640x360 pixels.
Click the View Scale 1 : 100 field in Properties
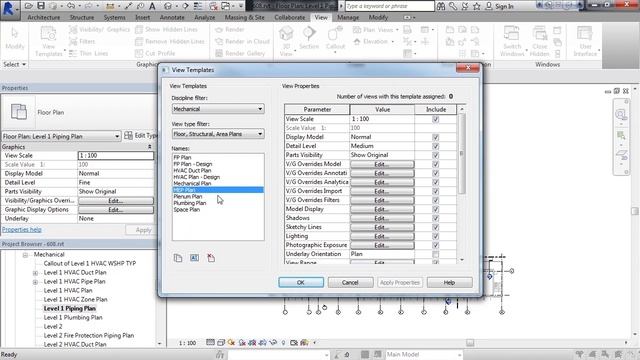pyautogui.click(x=116, y=156)
